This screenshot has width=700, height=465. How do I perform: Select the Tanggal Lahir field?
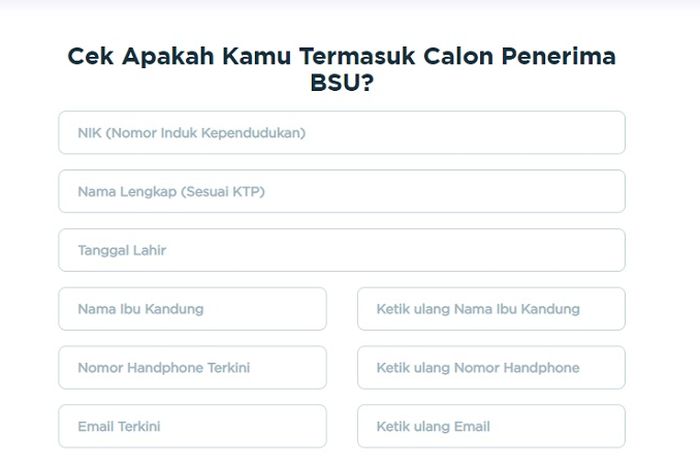click(341, 250)
